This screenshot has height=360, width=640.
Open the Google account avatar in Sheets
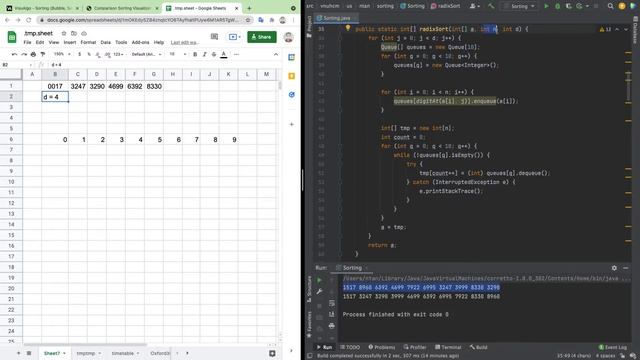coord(289,37)
